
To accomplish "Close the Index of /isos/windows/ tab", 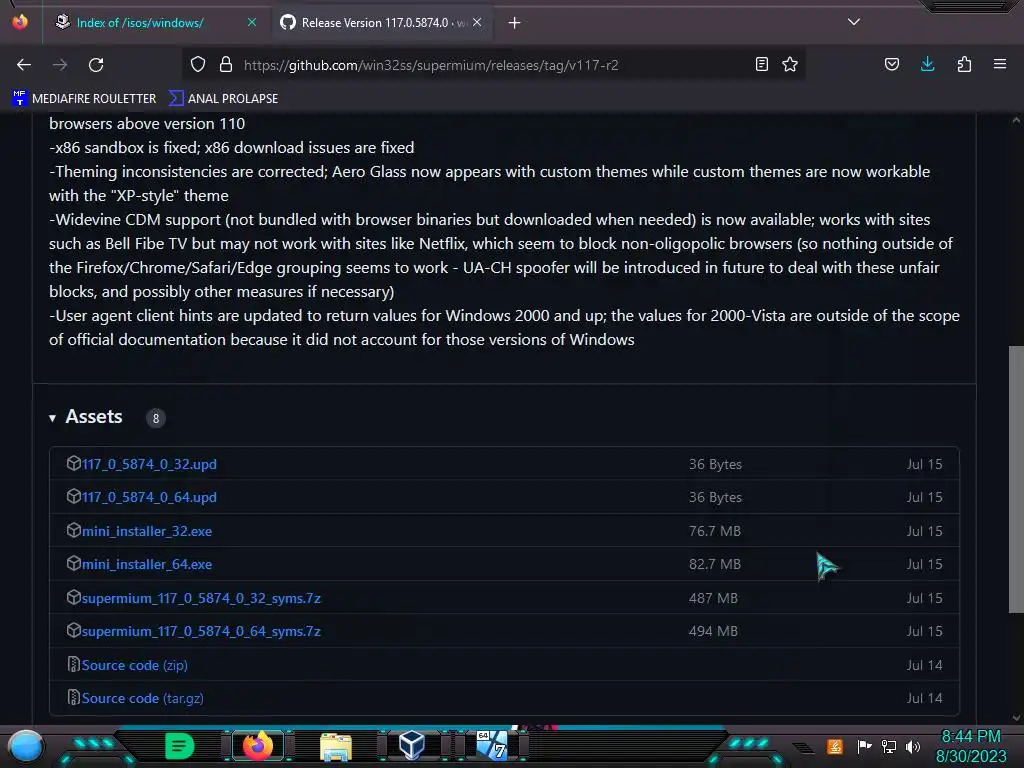I will [x=252, y=23].
